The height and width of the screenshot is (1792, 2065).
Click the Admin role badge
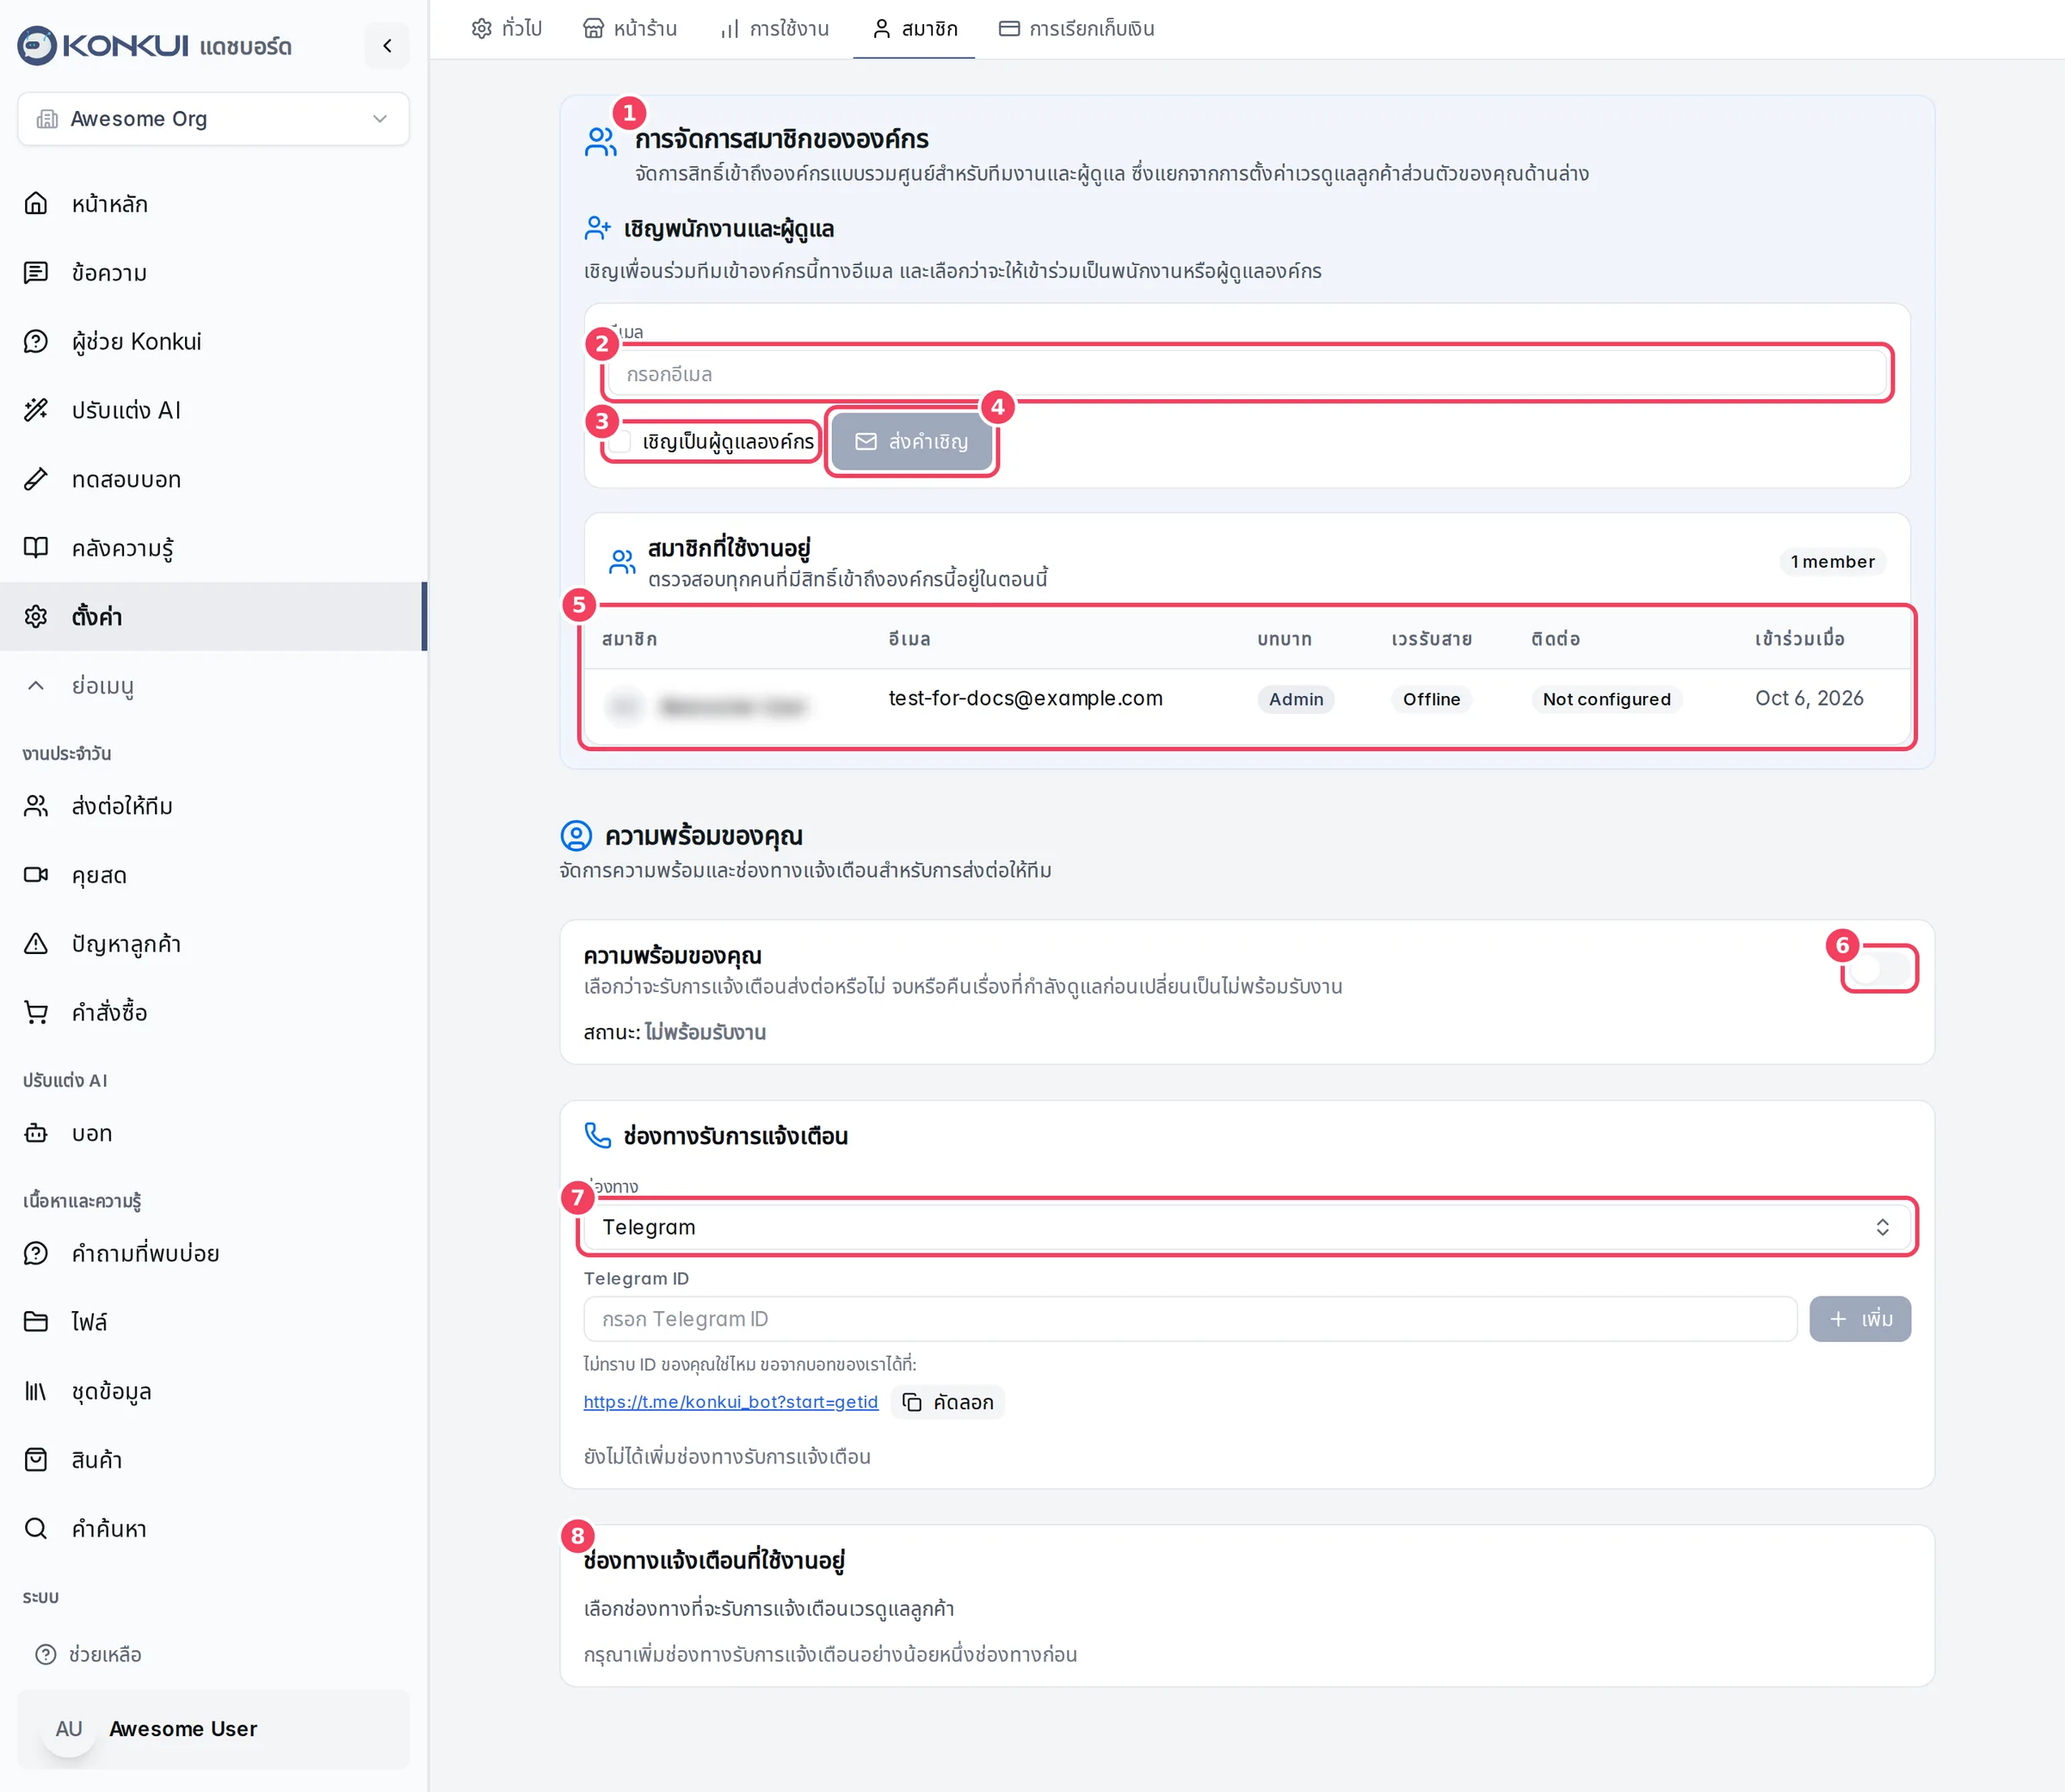click(1296, 700)
